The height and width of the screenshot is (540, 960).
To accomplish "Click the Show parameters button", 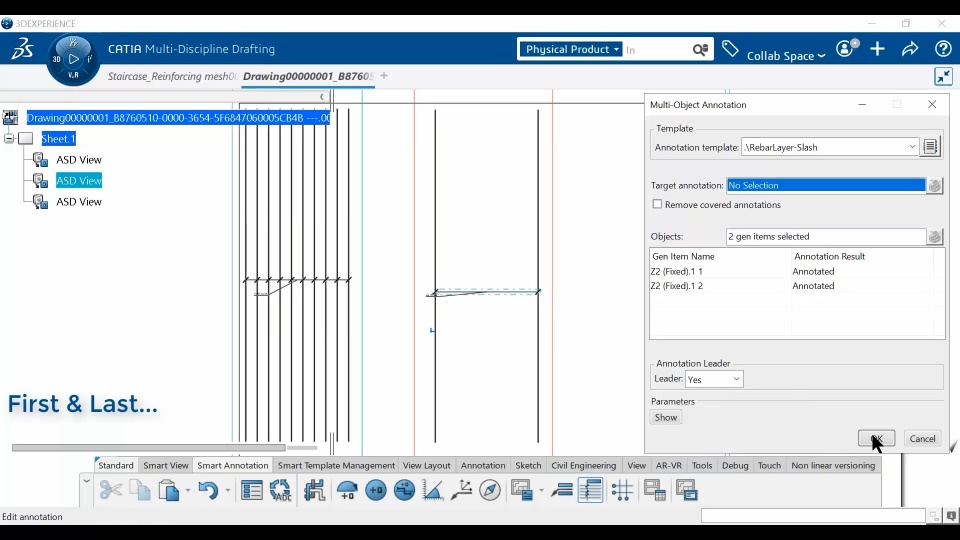I will pos(666,418).
